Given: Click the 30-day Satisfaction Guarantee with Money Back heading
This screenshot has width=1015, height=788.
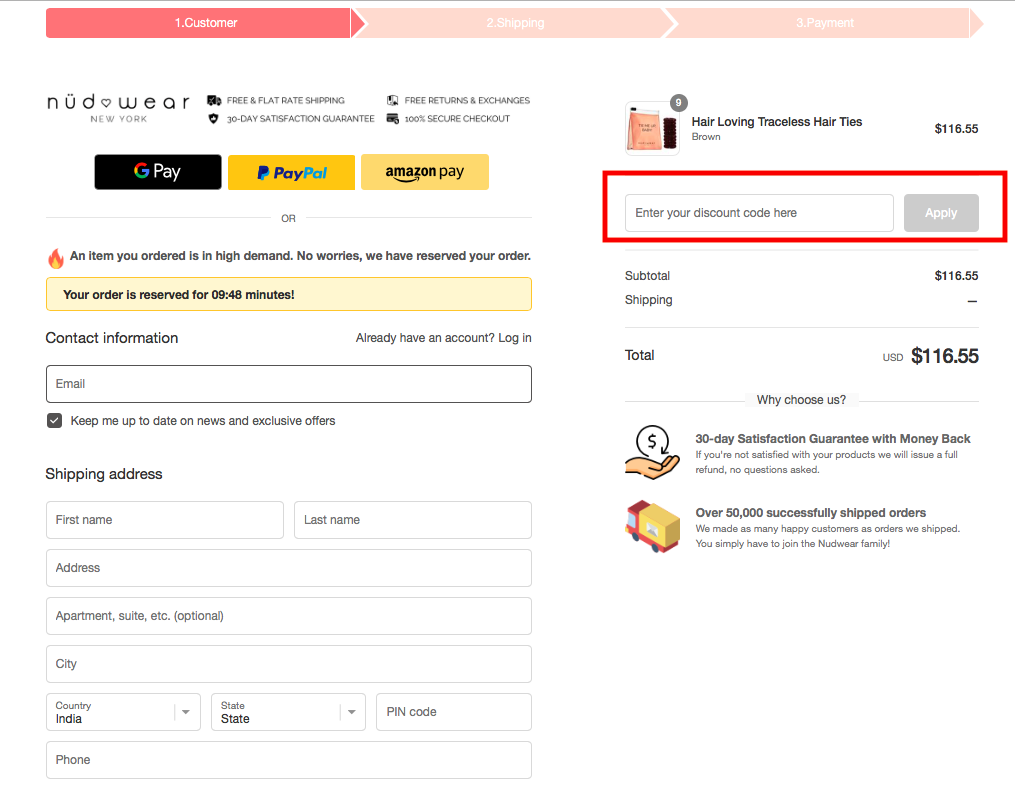Looking at the screenshot, I should pos(832,439).
